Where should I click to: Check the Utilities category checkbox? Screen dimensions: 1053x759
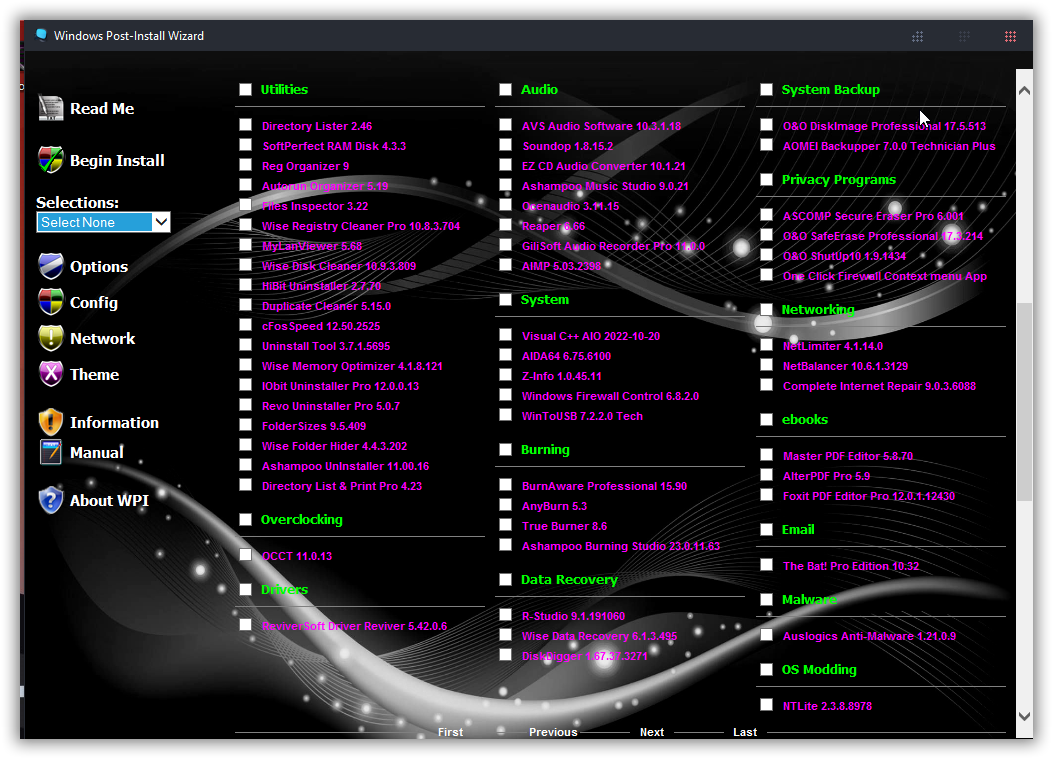click(246, 89)
